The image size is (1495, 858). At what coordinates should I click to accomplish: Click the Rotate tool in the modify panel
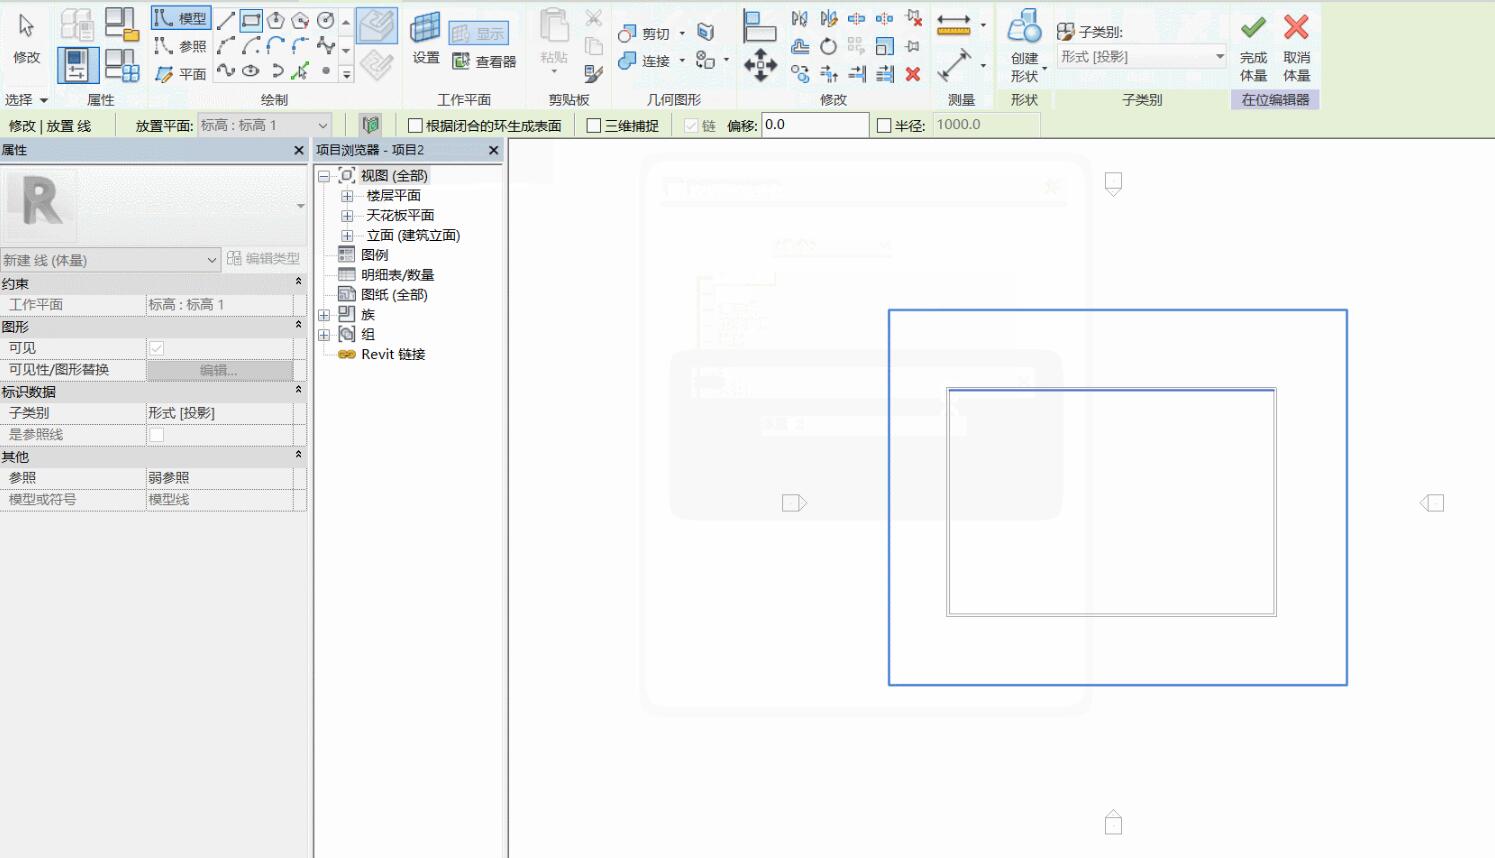point(828,46)
